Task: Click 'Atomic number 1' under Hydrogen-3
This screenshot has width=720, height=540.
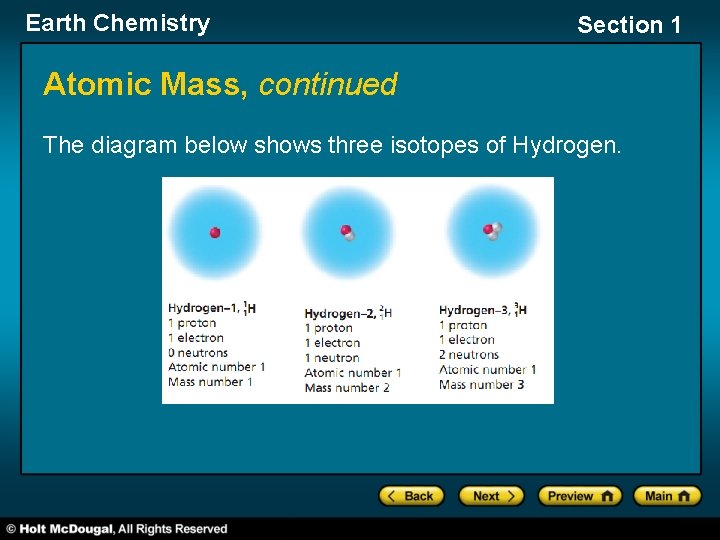Action: point(488,370)
